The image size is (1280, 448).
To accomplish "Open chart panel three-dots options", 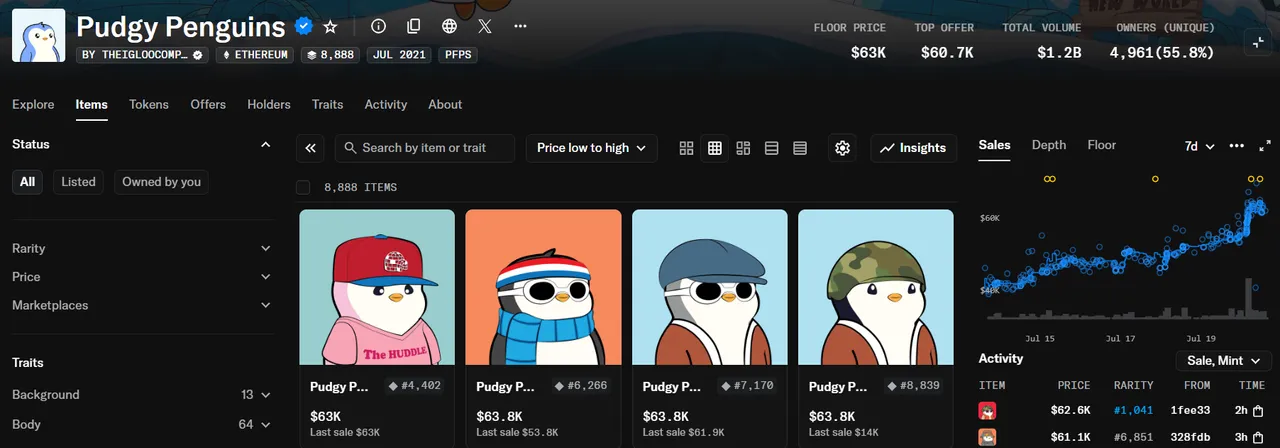I will 1237,146.
